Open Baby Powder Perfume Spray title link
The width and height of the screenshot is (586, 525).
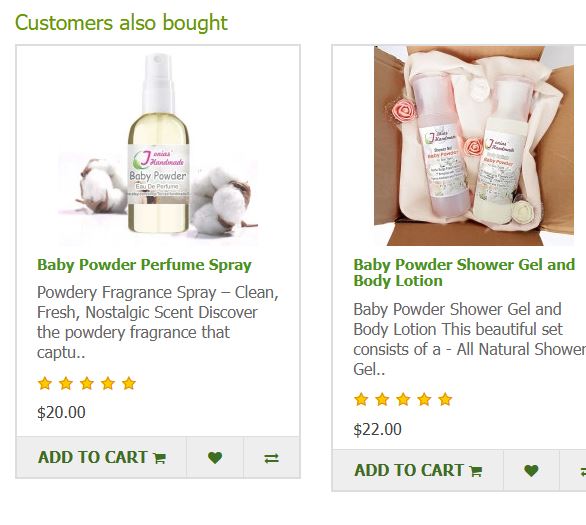pyautogui.click(x=144, y=265)
